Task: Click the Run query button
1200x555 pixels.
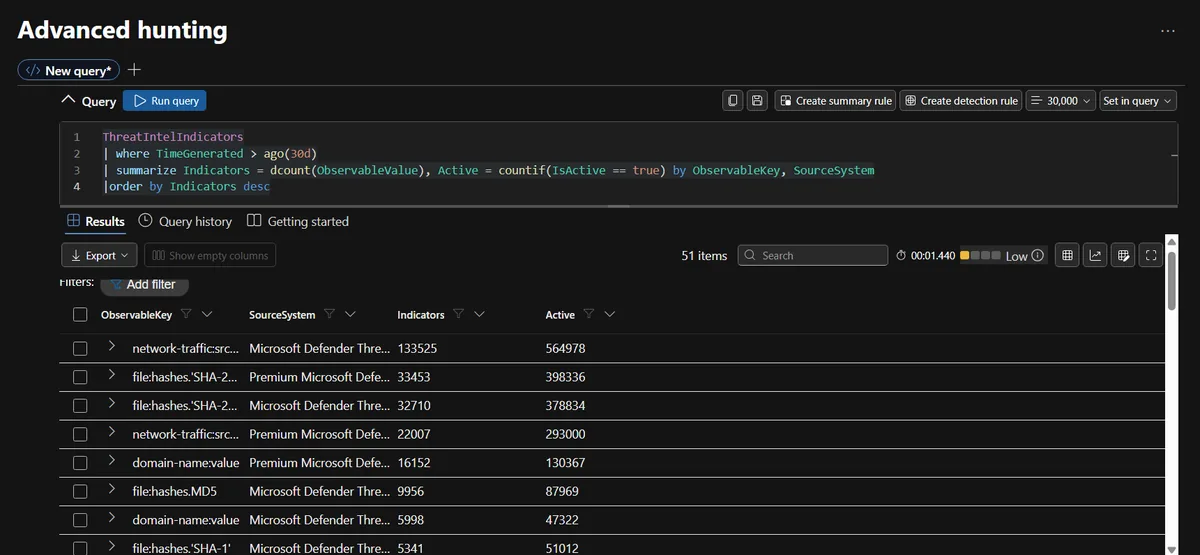Action: [x=165, y=101]
